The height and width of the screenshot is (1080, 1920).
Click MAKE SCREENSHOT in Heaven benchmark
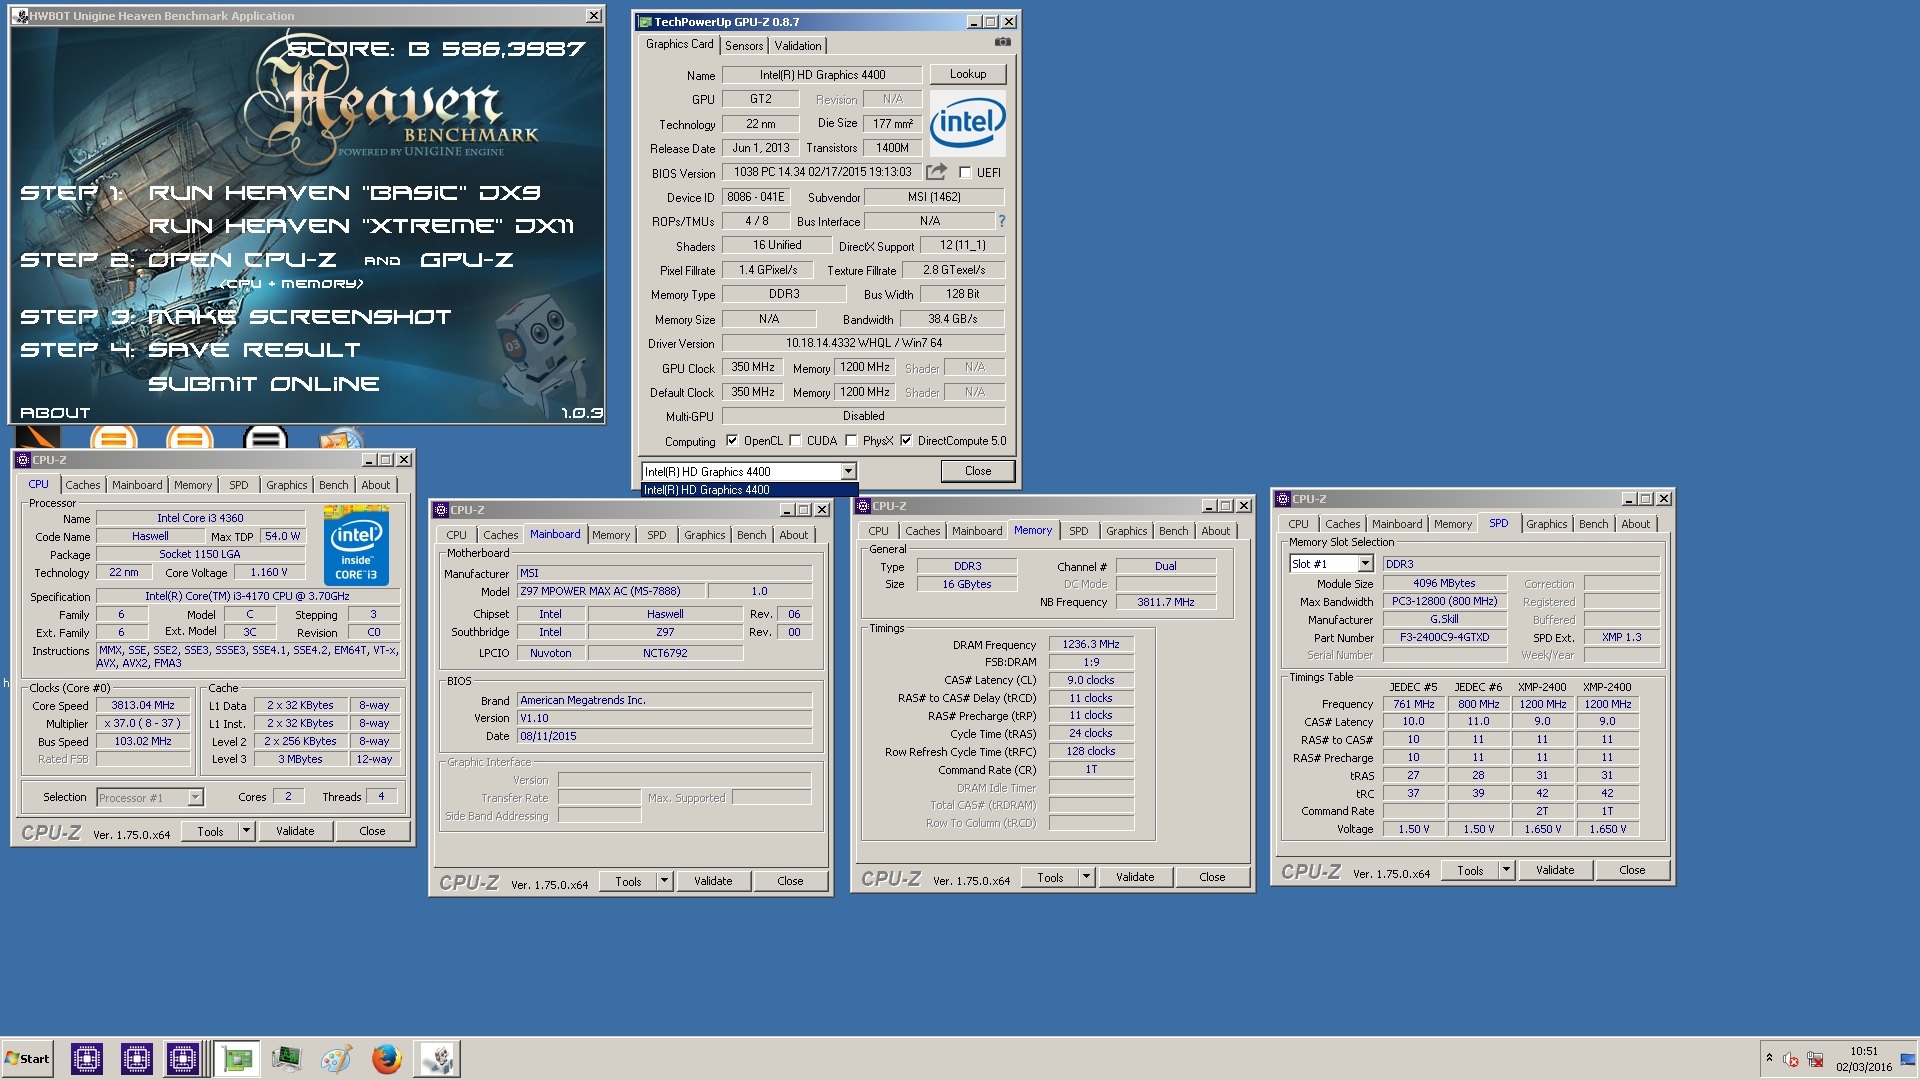coord(299,317)
